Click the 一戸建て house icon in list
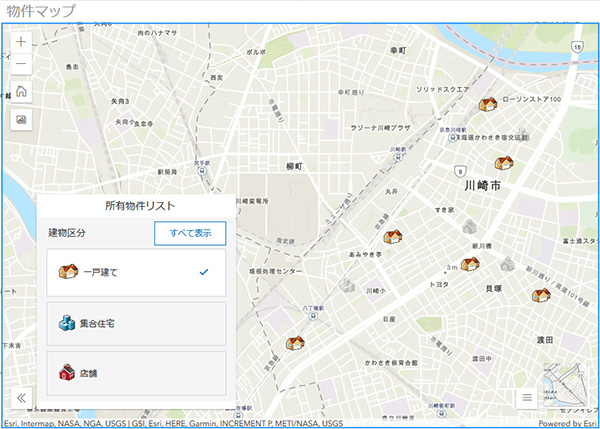 click(68, 272)
